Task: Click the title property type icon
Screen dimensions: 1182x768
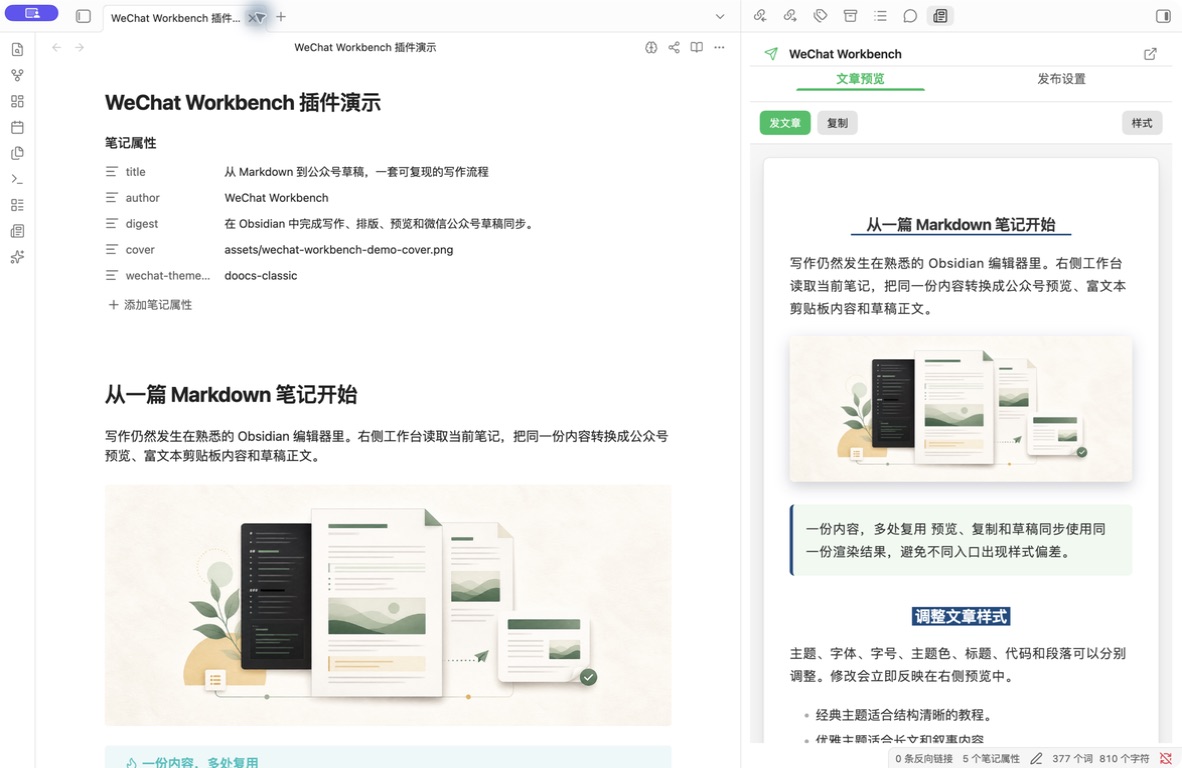Action: (112, 172)
